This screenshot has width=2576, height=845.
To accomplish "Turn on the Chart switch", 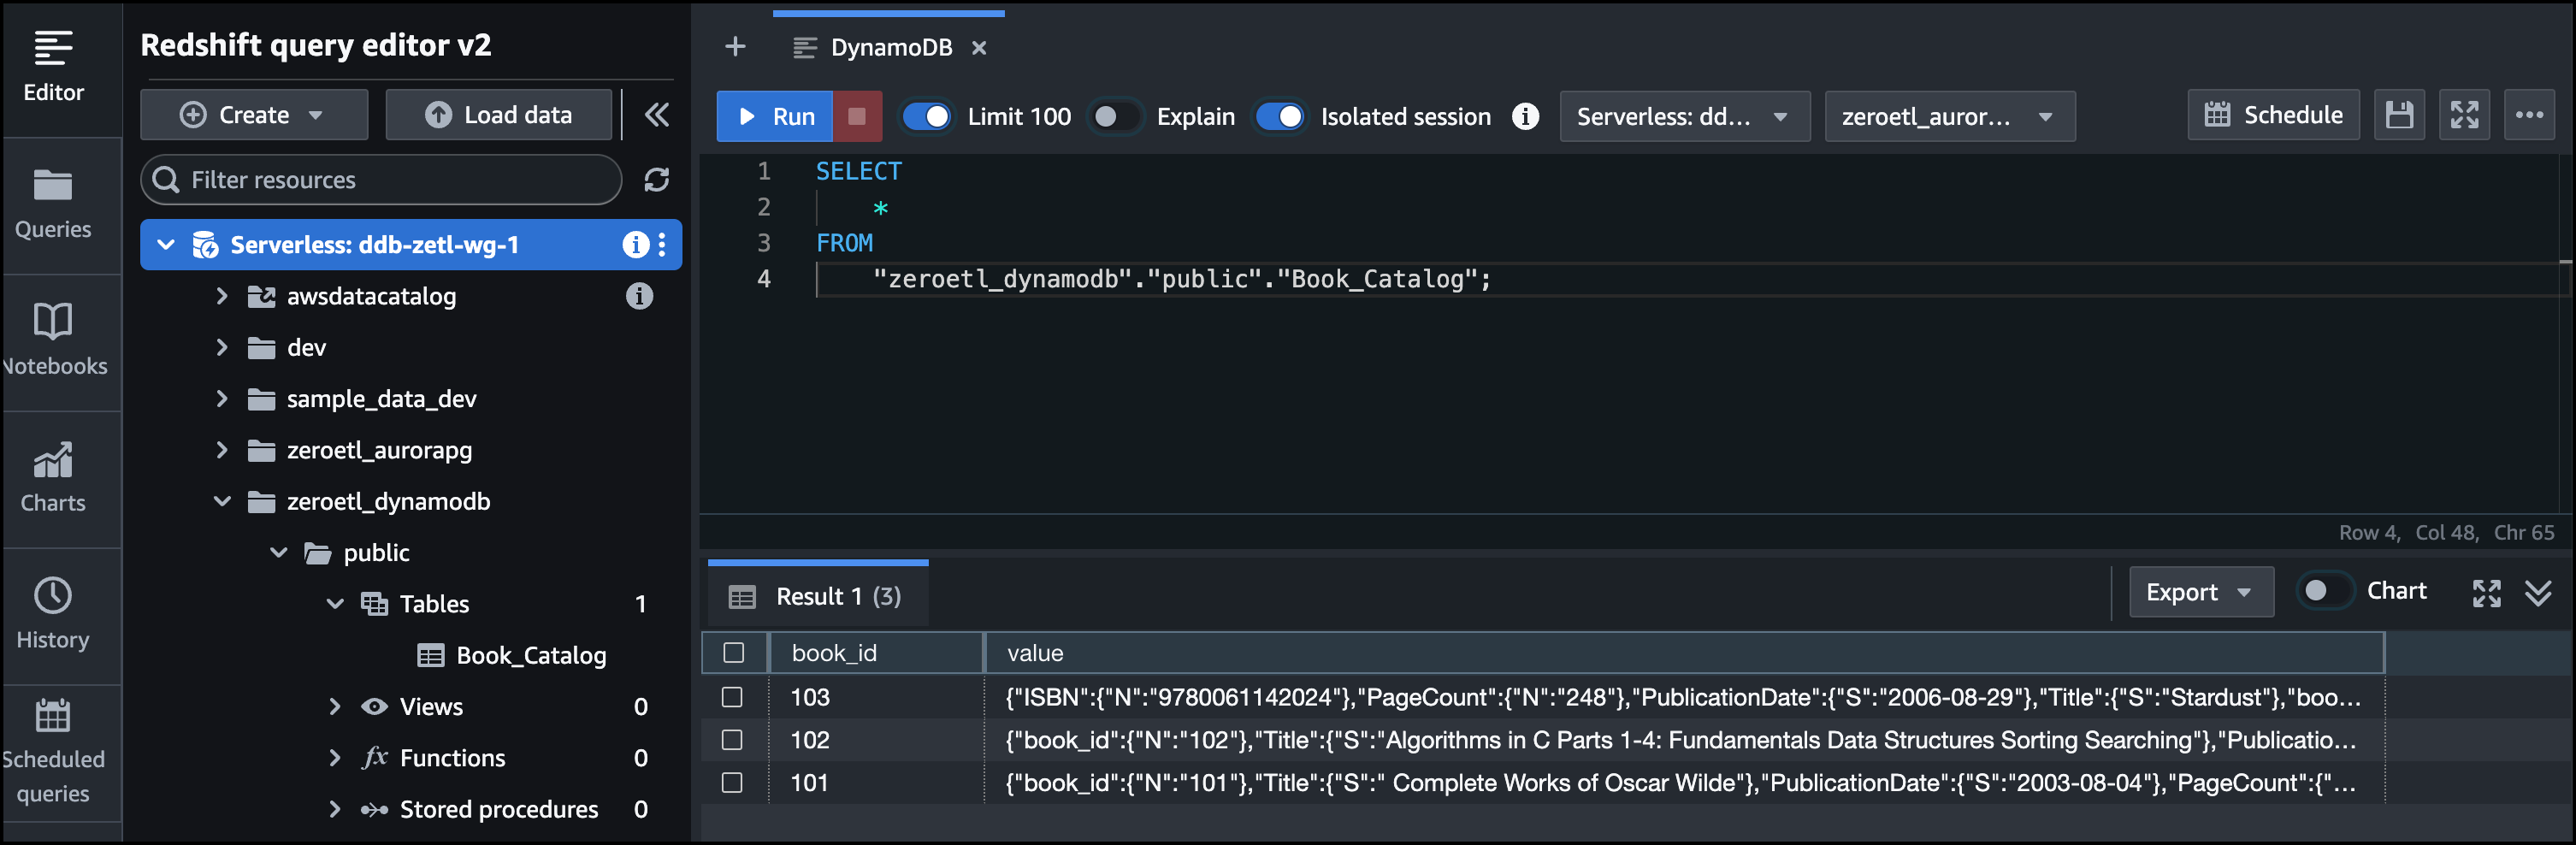I will (x=2323, y=591).
